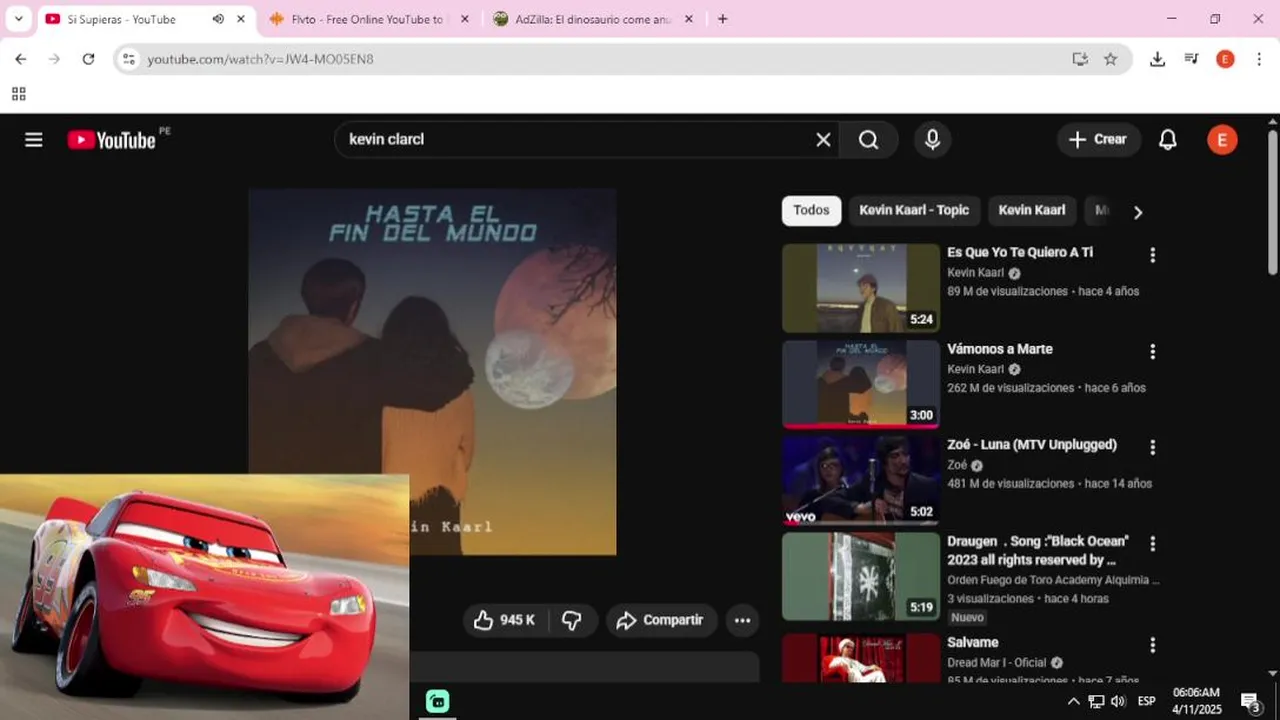Open Windows notification center icon
The height and width of the screenshot is (720, 1280).
(x=1250, y=702)
